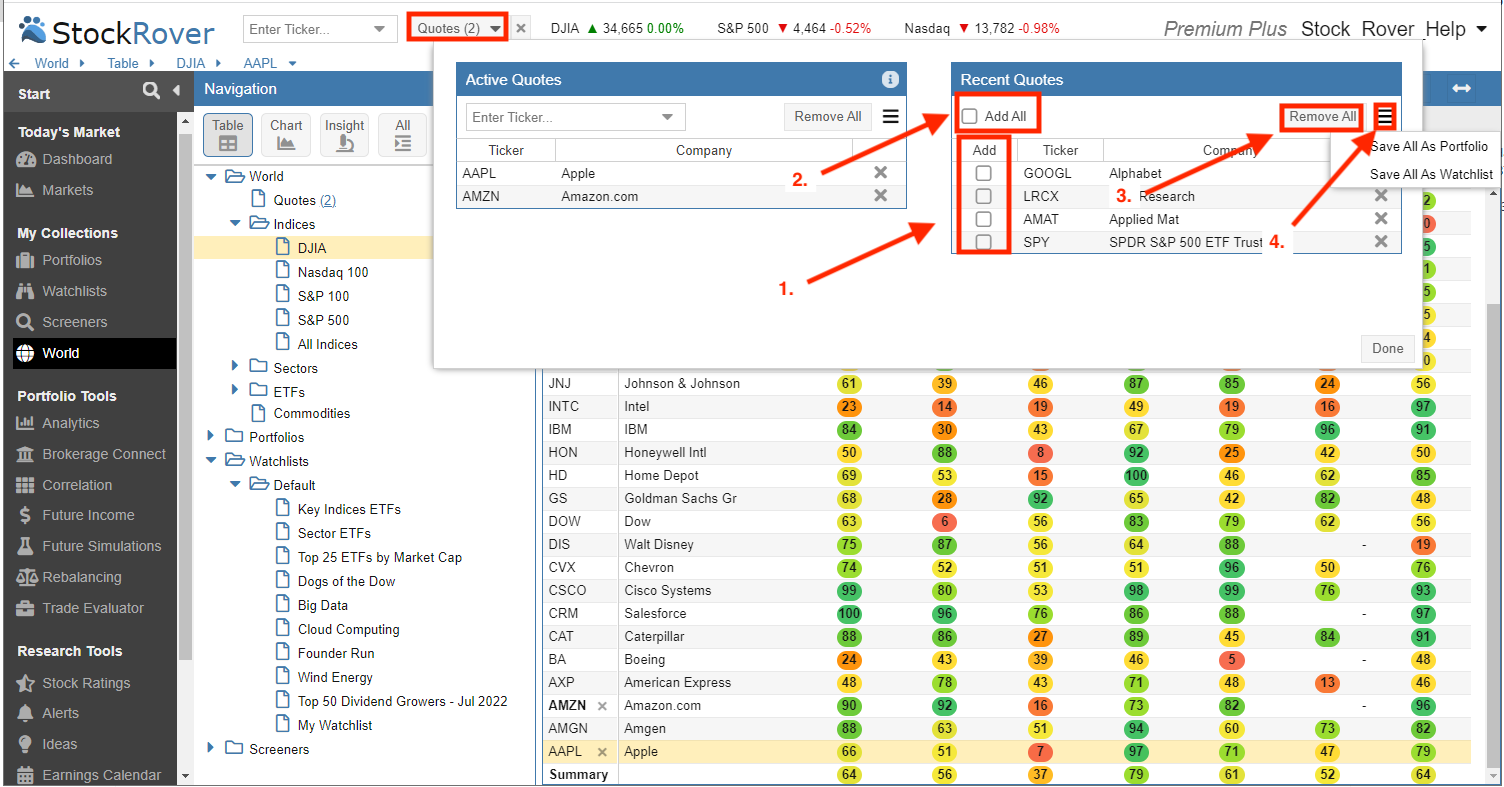The width and height of the screenshot is (1504, 787).
Task: Choose Save All As Watchlist
Action: [1431, 174]
